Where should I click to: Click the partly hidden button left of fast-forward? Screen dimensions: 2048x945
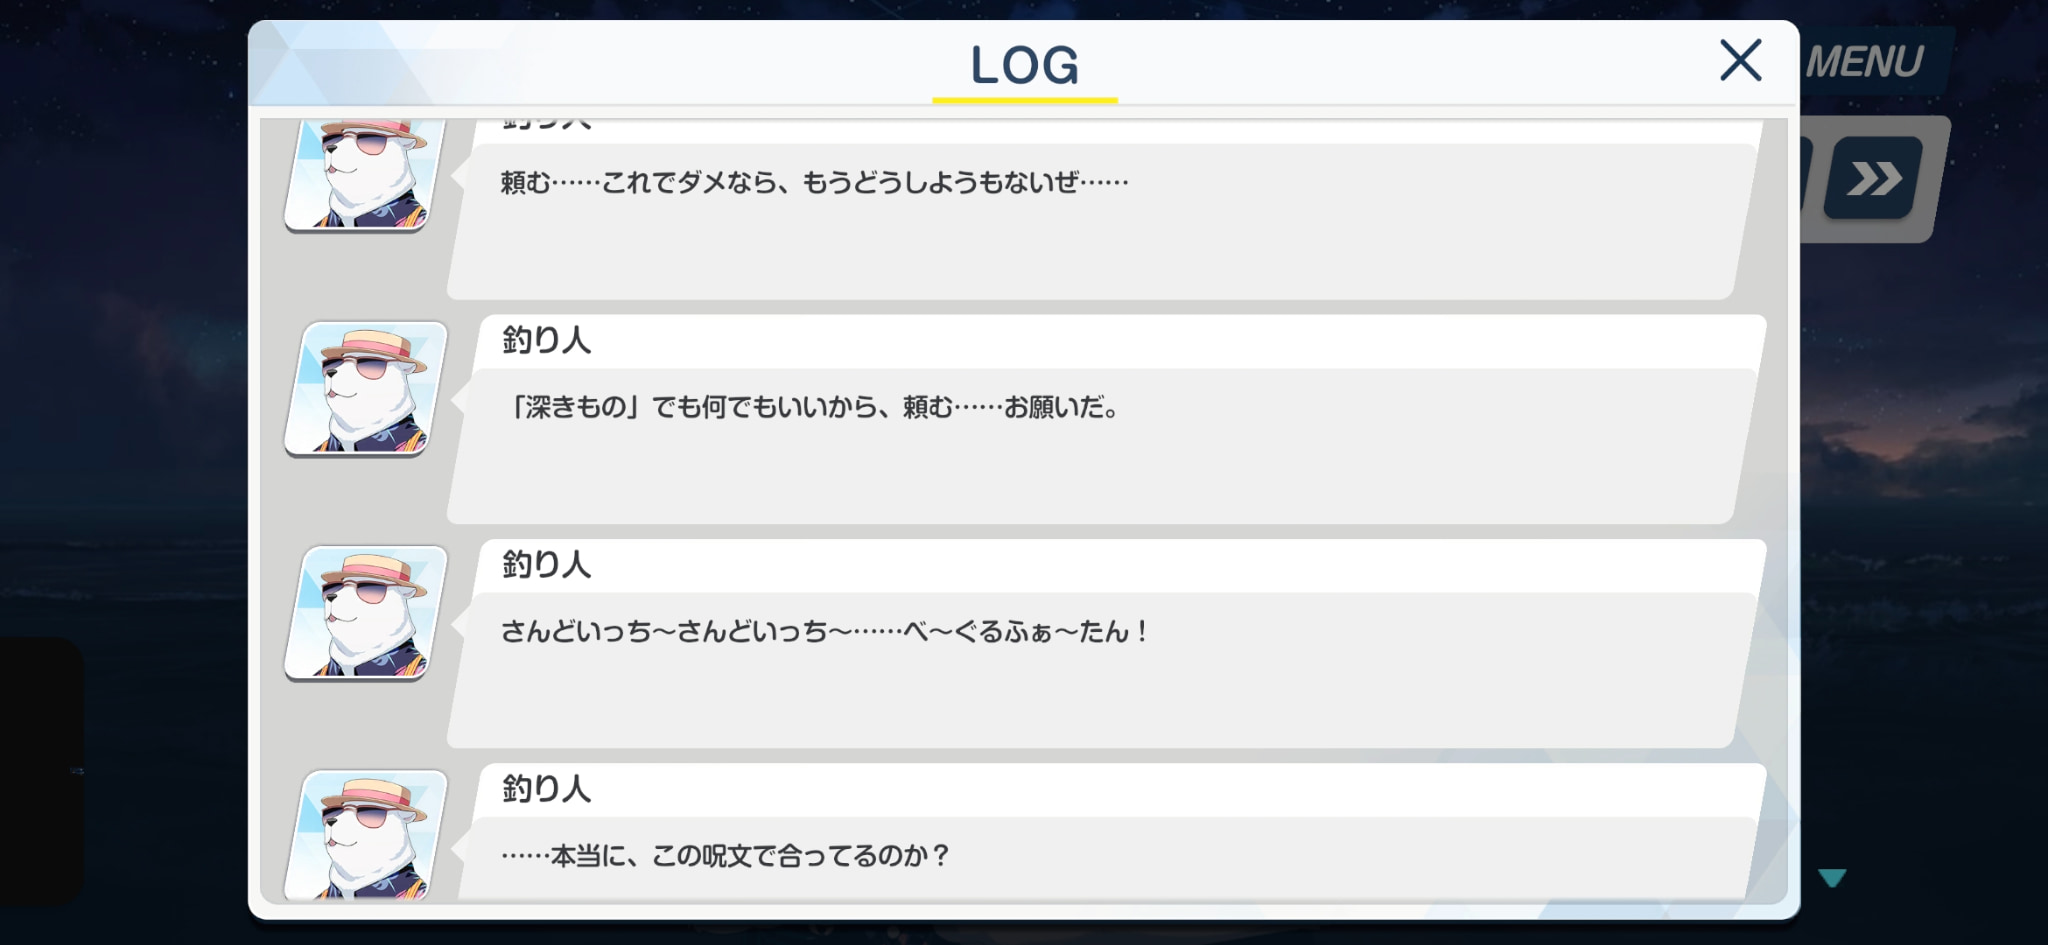click(x=1807, y=177)
